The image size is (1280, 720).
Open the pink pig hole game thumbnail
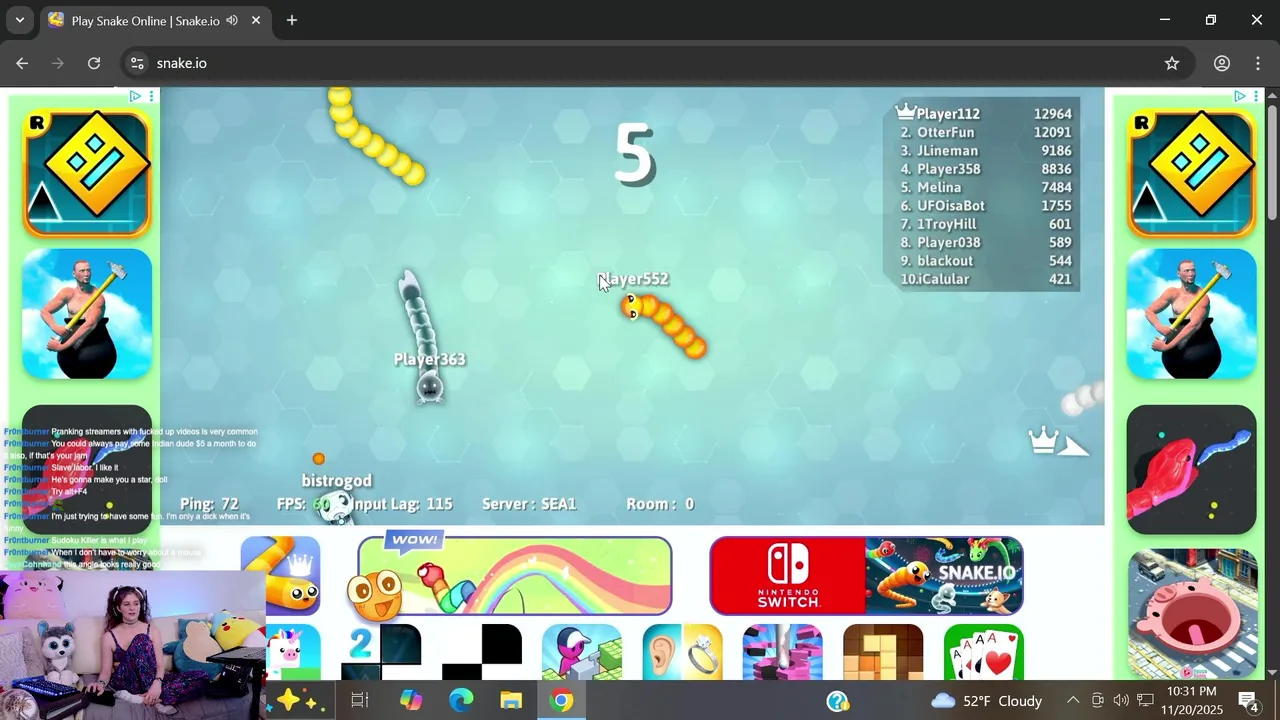tap(1192, 615)
